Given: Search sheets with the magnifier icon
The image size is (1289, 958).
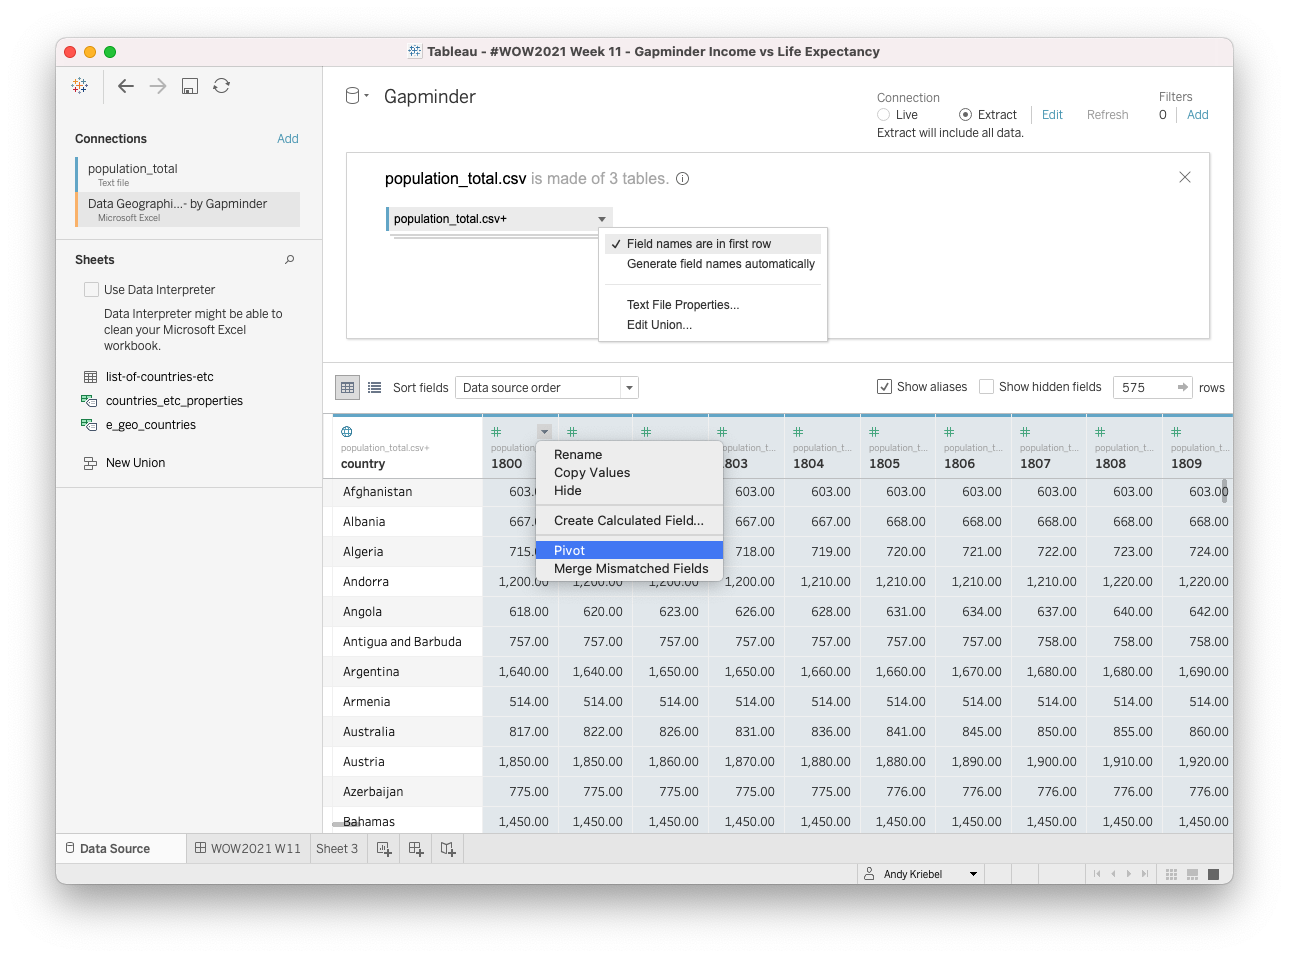Looking at the screenshot, I should tap(290, 259).
